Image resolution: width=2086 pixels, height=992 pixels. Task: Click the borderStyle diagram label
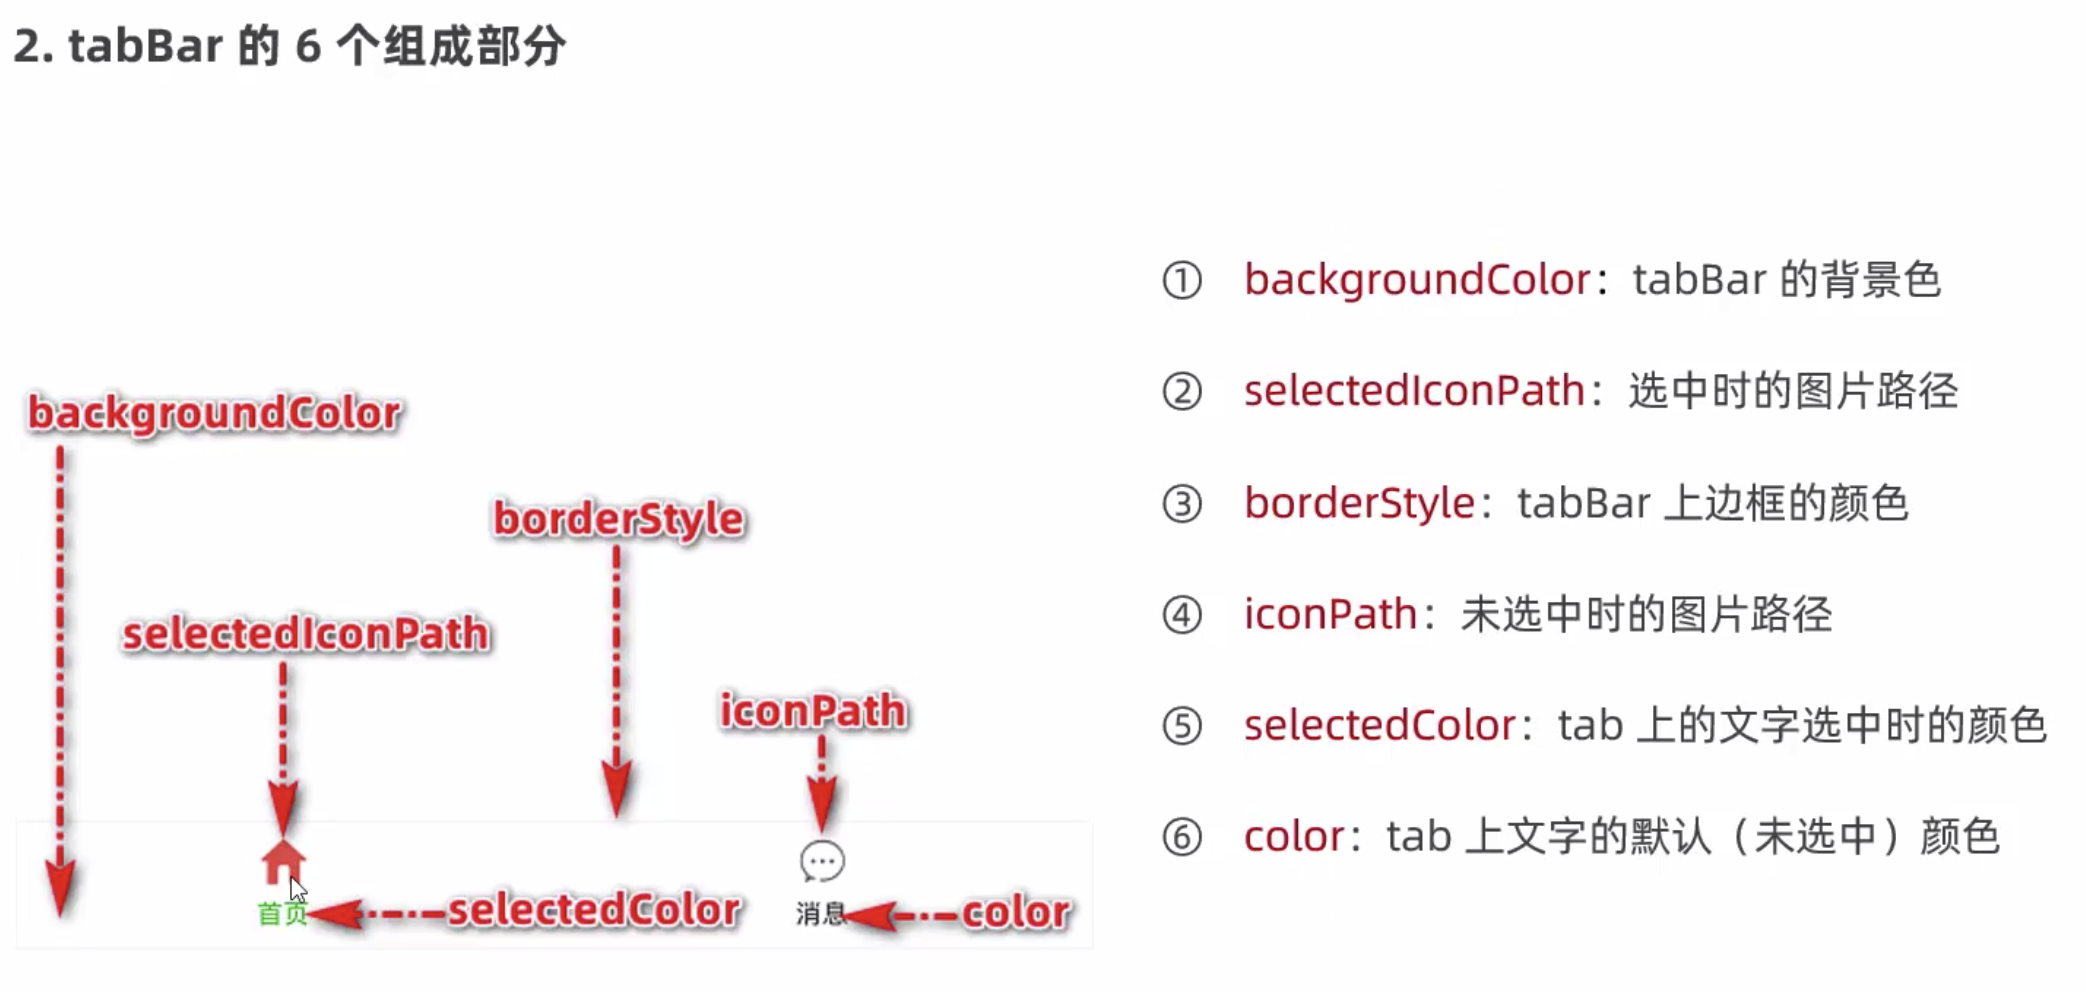tap(619, 519)
